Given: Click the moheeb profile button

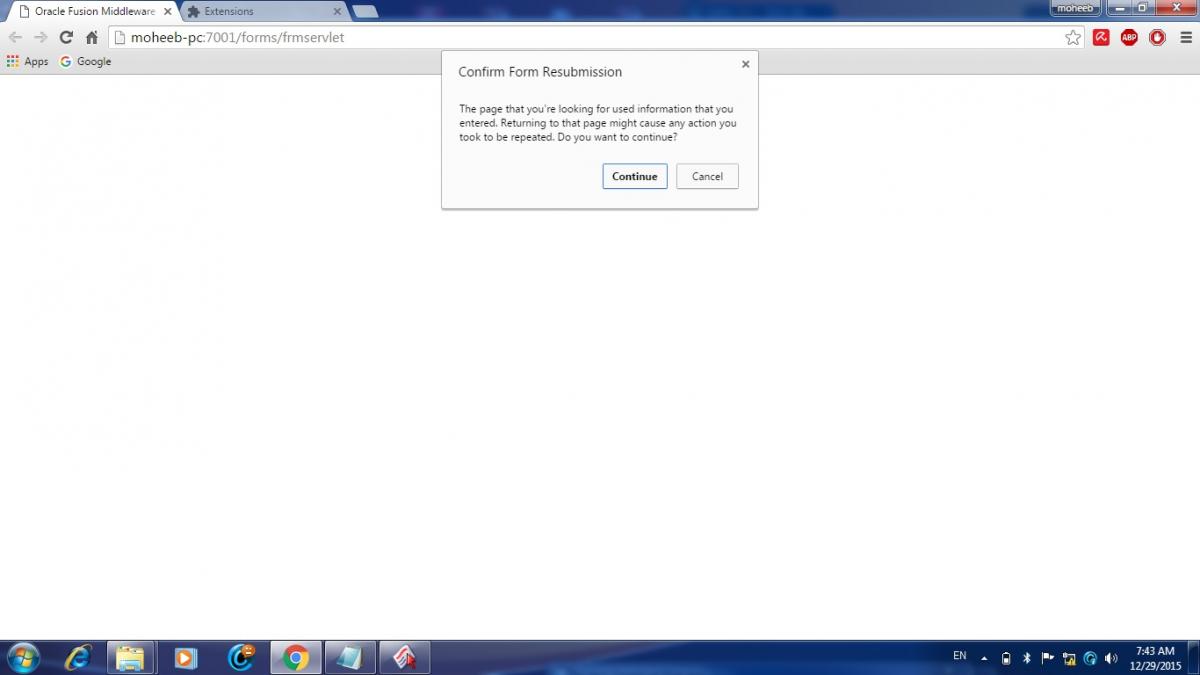Looking at the screenshot, I should click(1075, 8).
